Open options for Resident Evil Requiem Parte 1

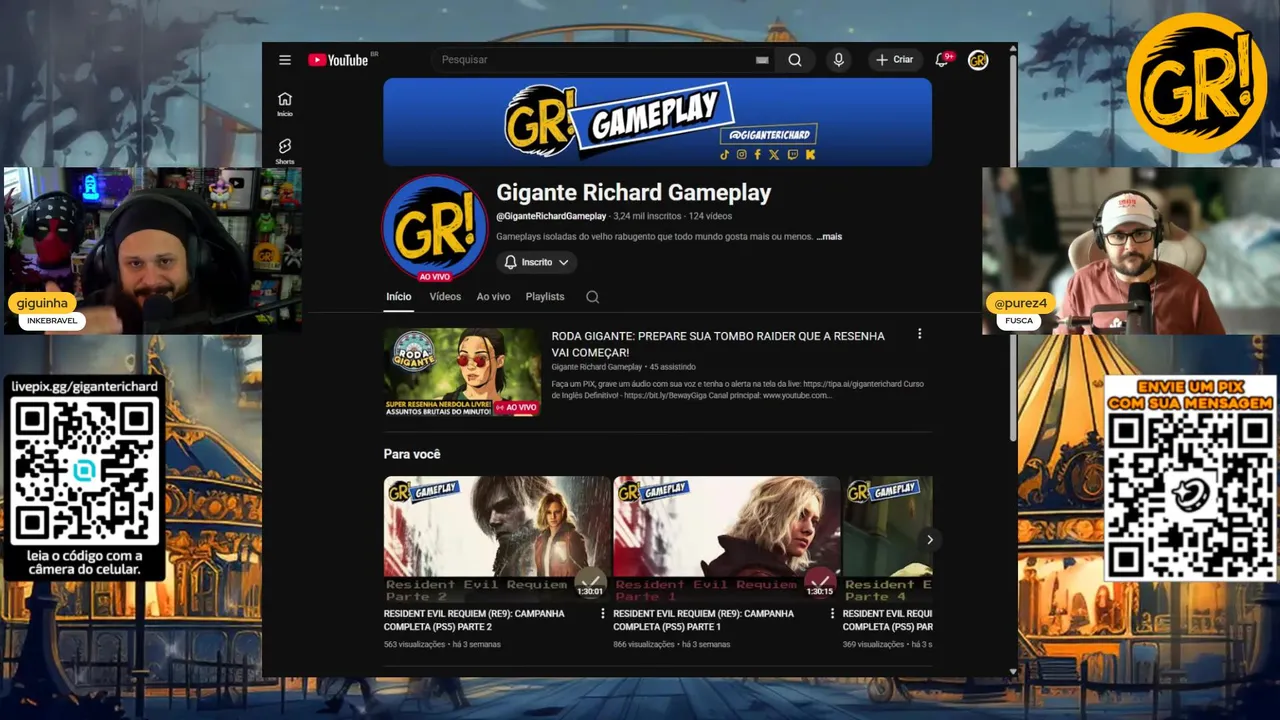click(832, 613)
